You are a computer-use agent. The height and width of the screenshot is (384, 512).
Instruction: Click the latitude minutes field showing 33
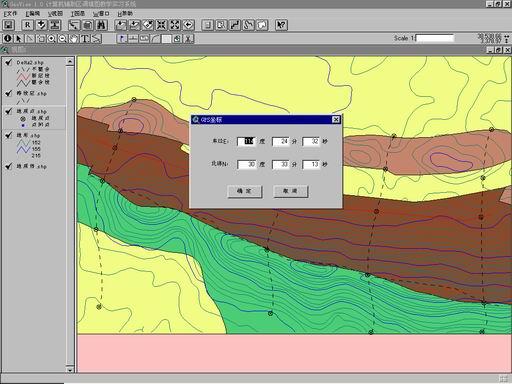281,164
